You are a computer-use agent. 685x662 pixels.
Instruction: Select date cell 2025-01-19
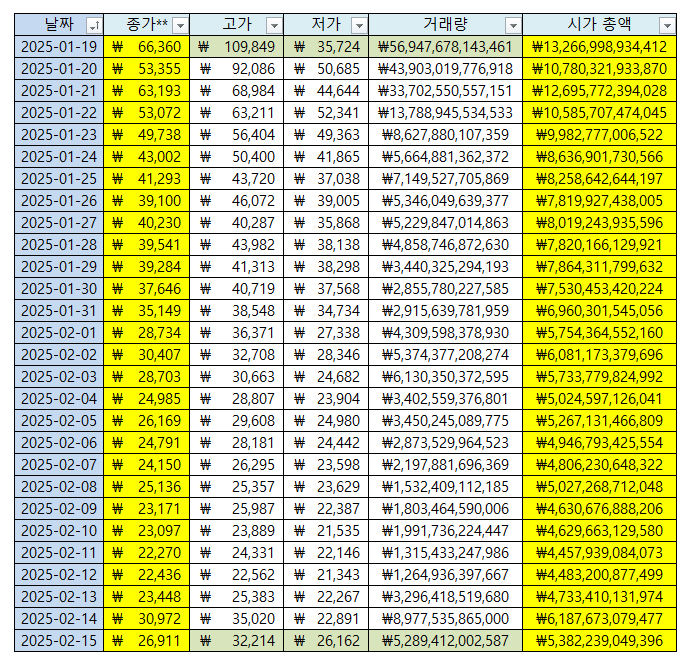point(59,47)
